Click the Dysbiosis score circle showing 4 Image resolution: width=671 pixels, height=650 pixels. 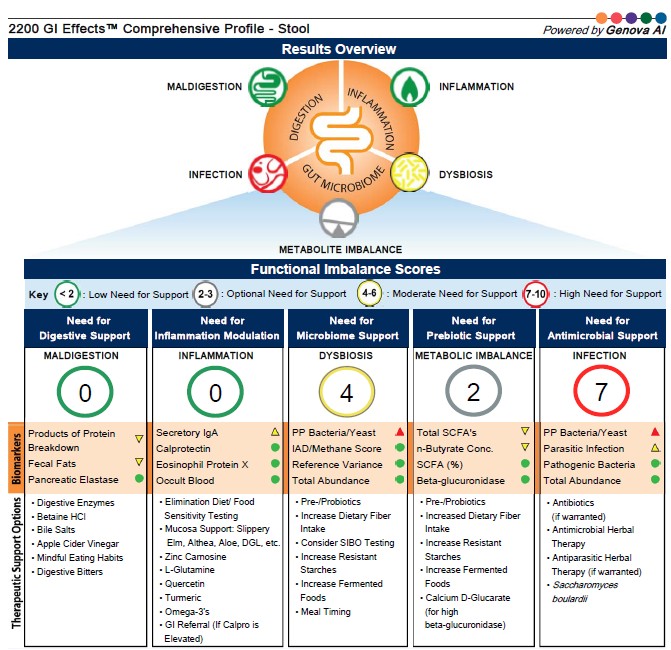pos(346,392)
